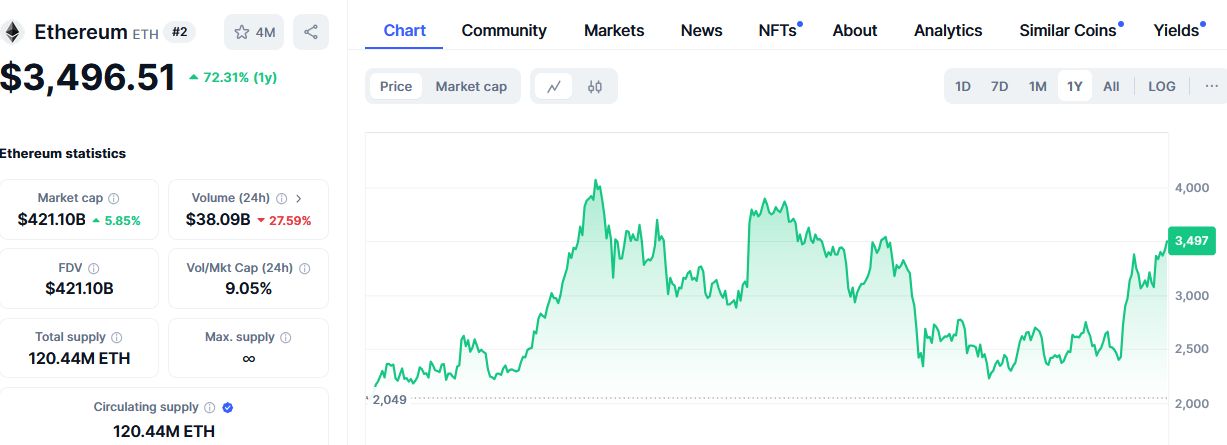
Task: Open the Analytics tab
Action: [x=948, y=30]
